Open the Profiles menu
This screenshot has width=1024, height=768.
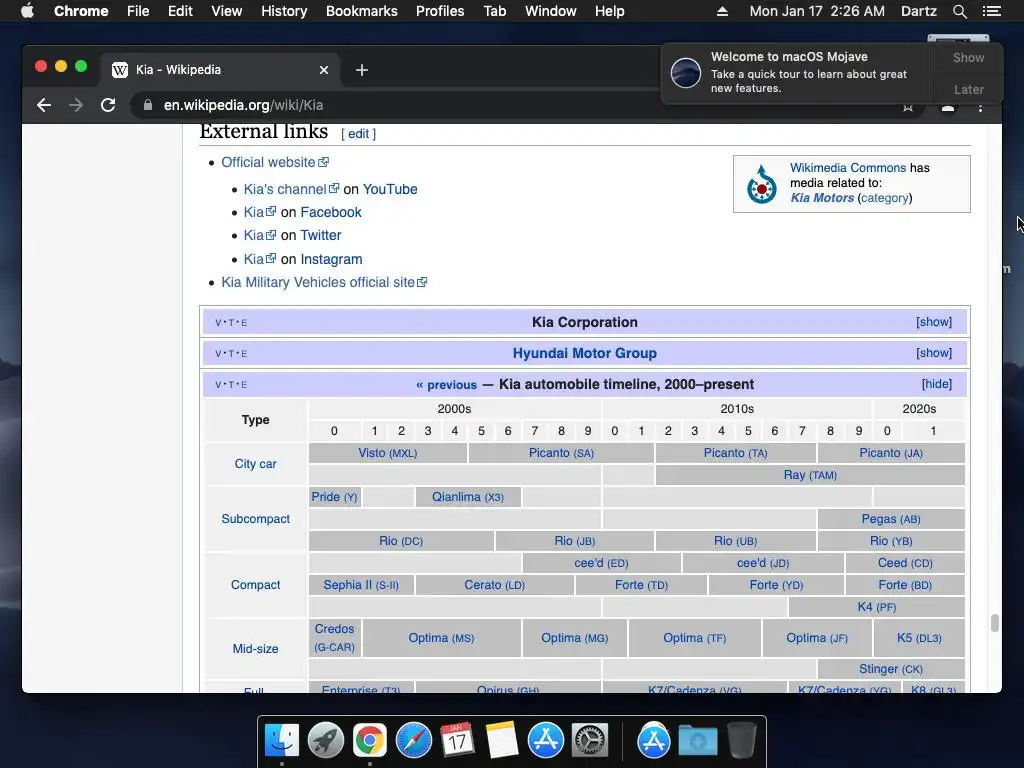point(440,11)
